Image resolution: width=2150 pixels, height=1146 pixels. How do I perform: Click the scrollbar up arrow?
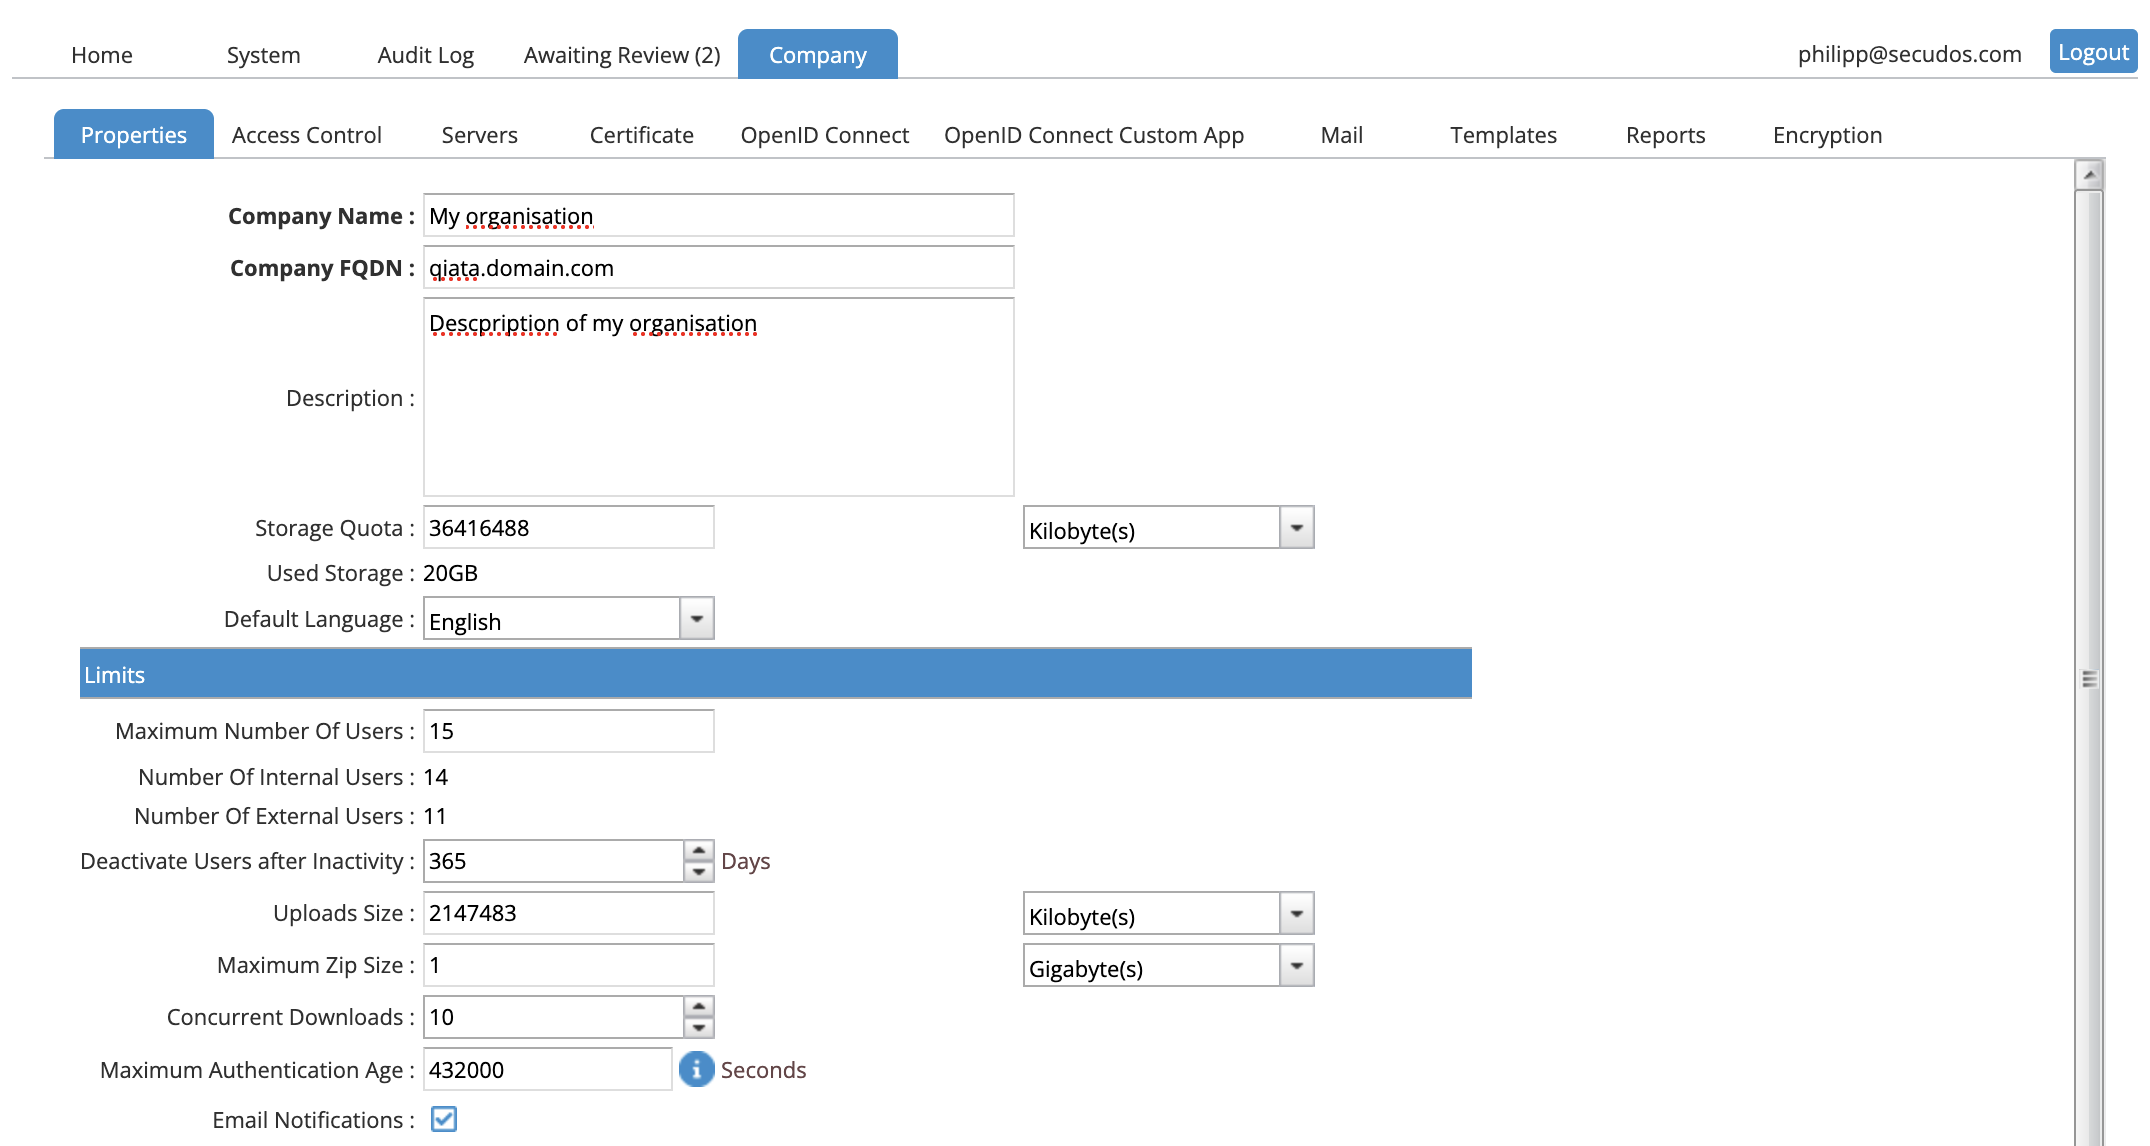[2089, 174]
